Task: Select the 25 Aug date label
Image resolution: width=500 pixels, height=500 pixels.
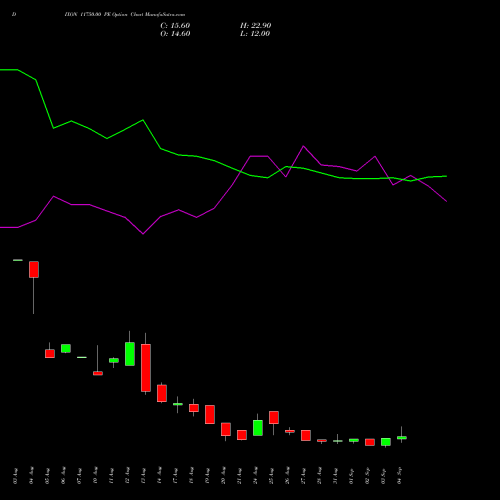Action: pyautogui.click(x=272, y=476)
